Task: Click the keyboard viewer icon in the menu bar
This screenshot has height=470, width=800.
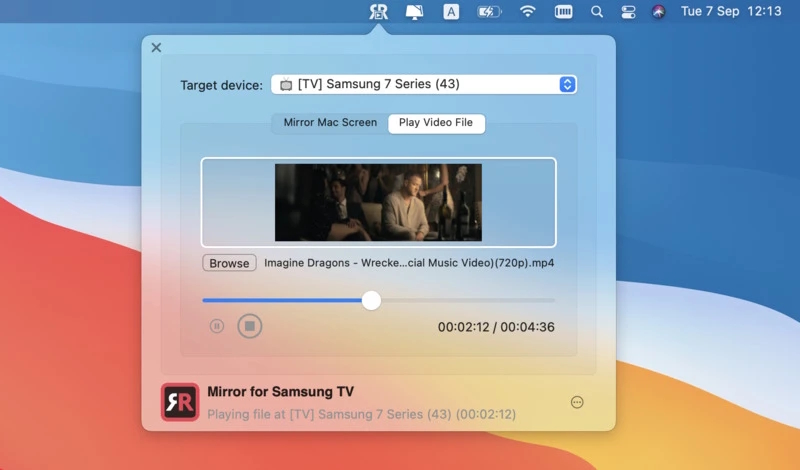Action: 563,12
